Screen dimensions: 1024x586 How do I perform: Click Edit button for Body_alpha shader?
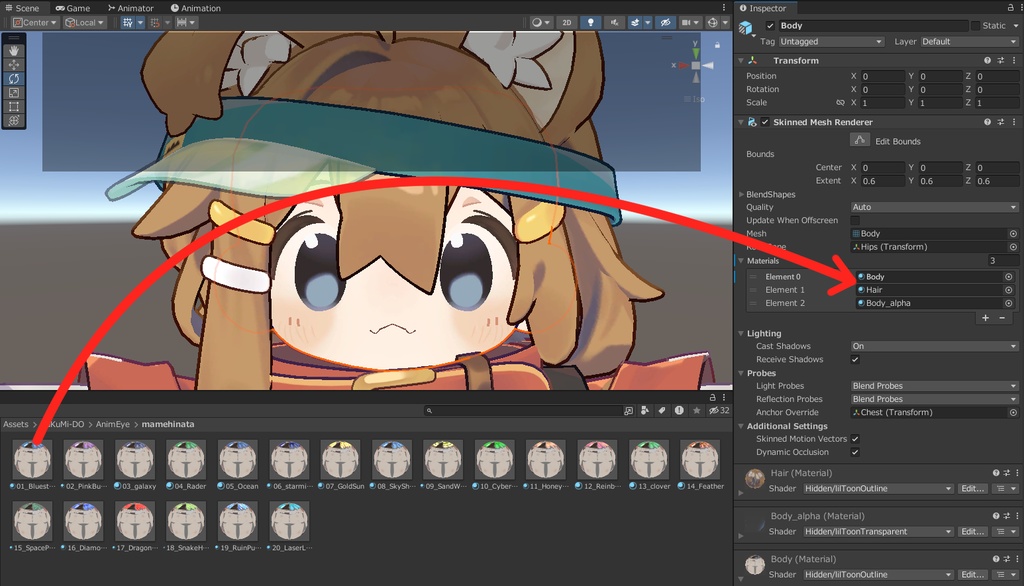point(972,532)
